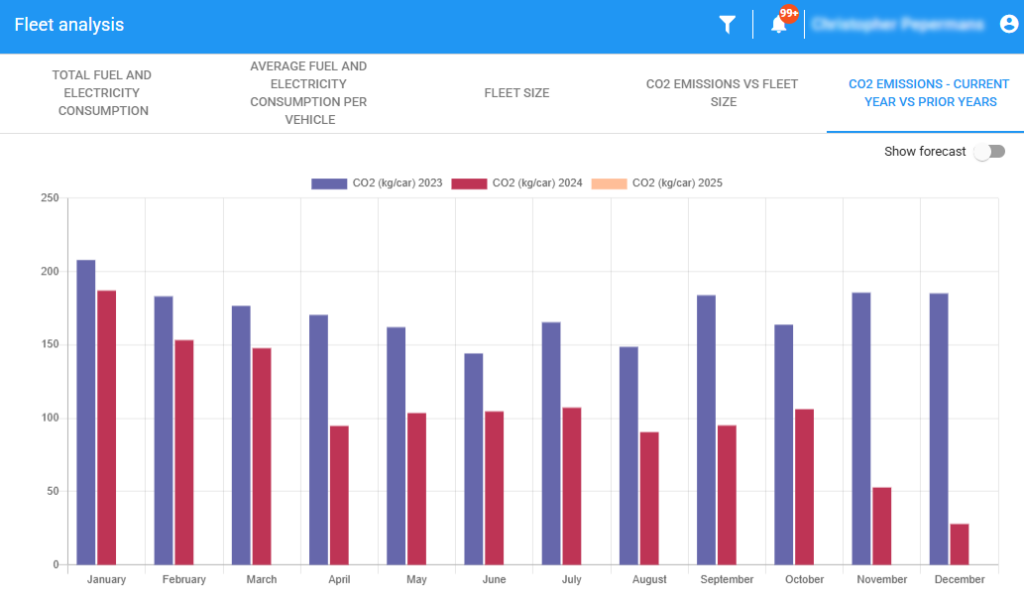This screenshot has width=1024, height=608.
Task: Hide the CO2 (kg/car) 2024 legend series
Action: (517, 183)
